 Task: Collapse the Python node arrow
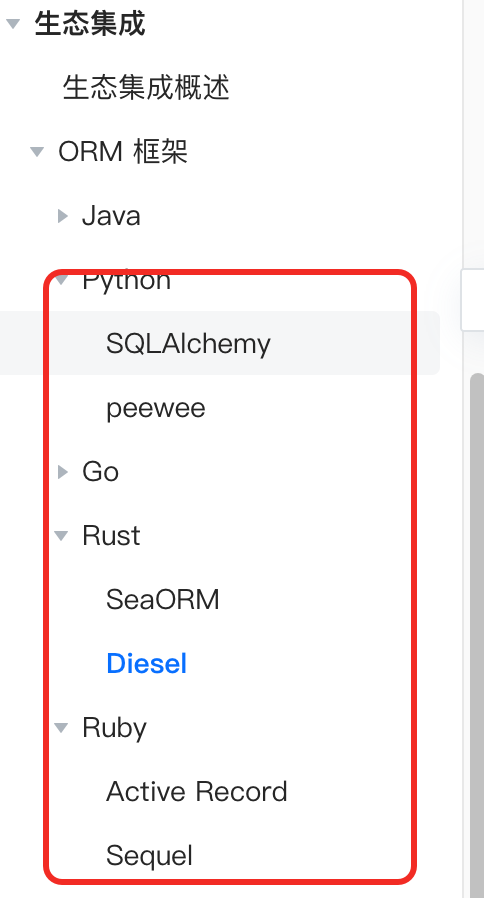coord(61,280)
